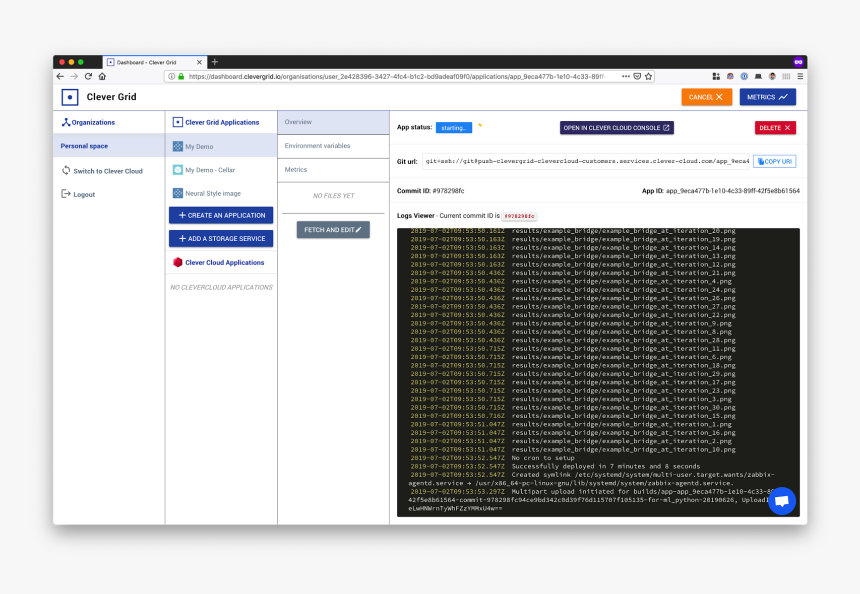
Task: Click the Clever Grid Applications square icon
Action: click(x=178, y=122)
